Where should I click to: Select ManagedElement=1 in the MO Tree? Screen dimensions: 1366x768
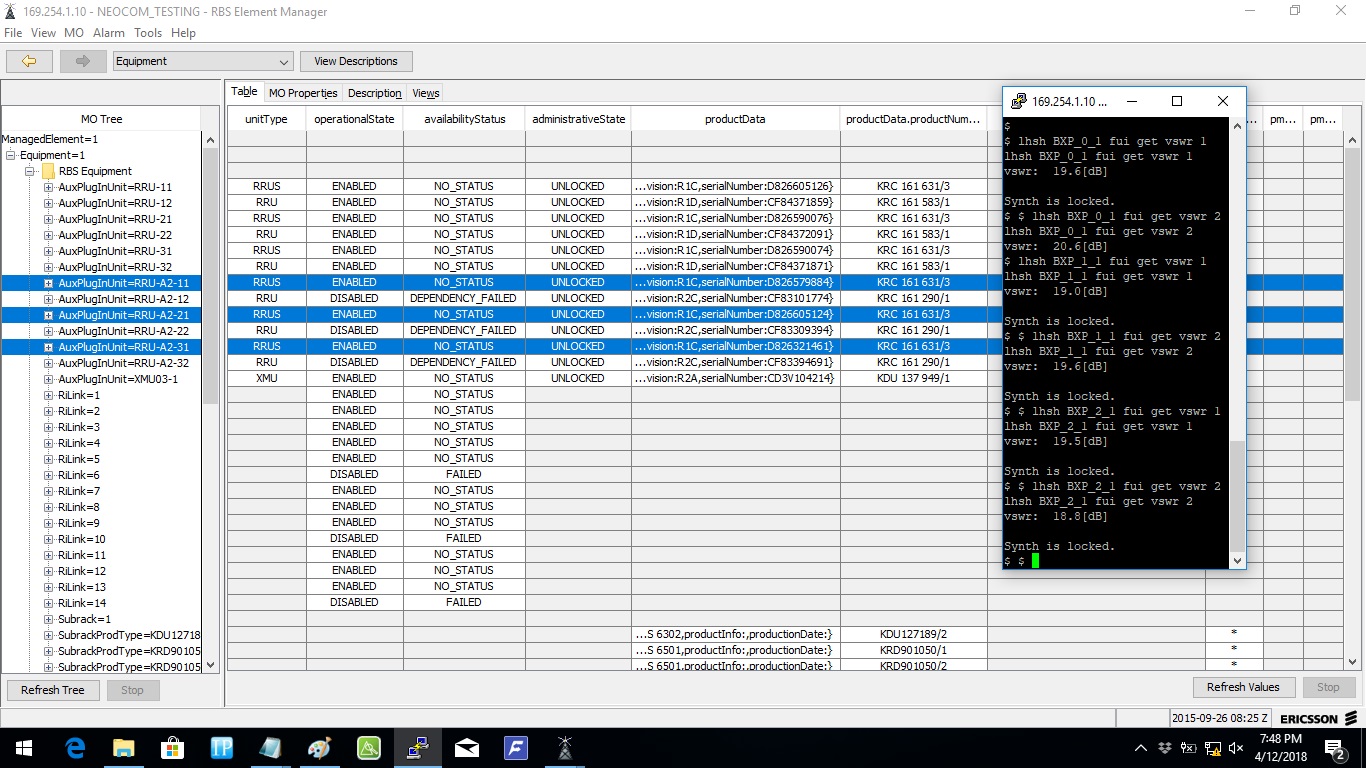pos(50,139)
